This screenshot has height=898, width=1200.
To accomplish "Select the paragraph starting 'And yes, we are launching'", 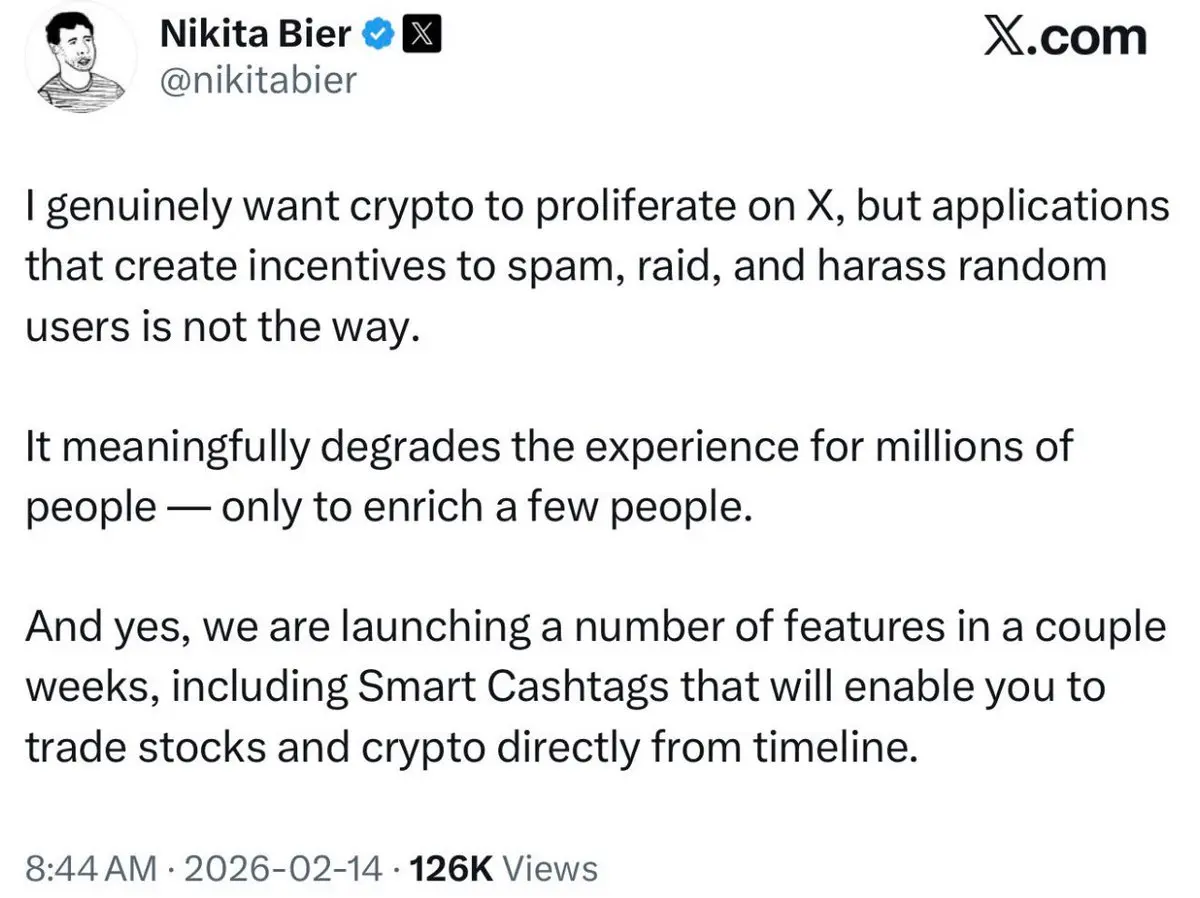I will click(596, 687).
